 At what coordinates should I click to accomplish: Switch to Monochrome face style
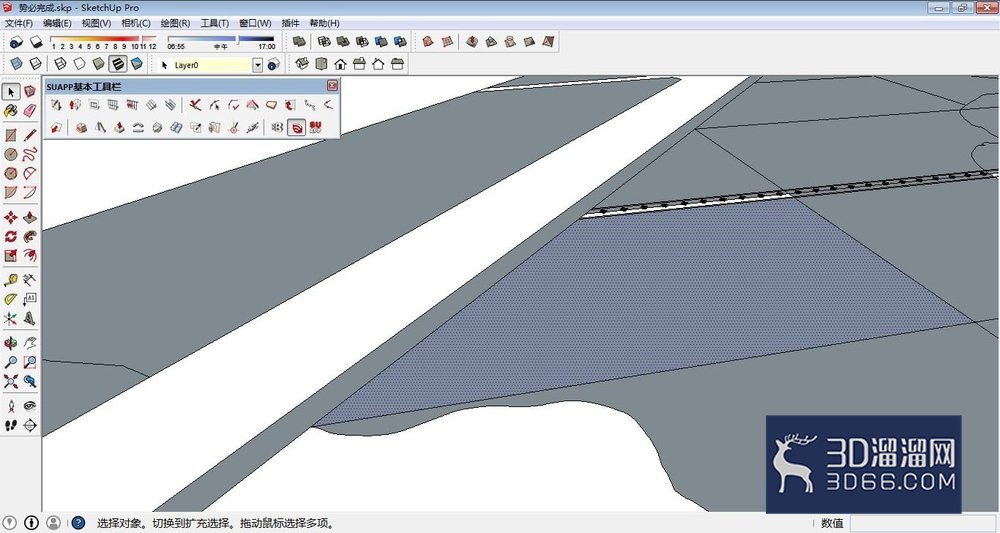pyautogui.click(x=136, y=64)
